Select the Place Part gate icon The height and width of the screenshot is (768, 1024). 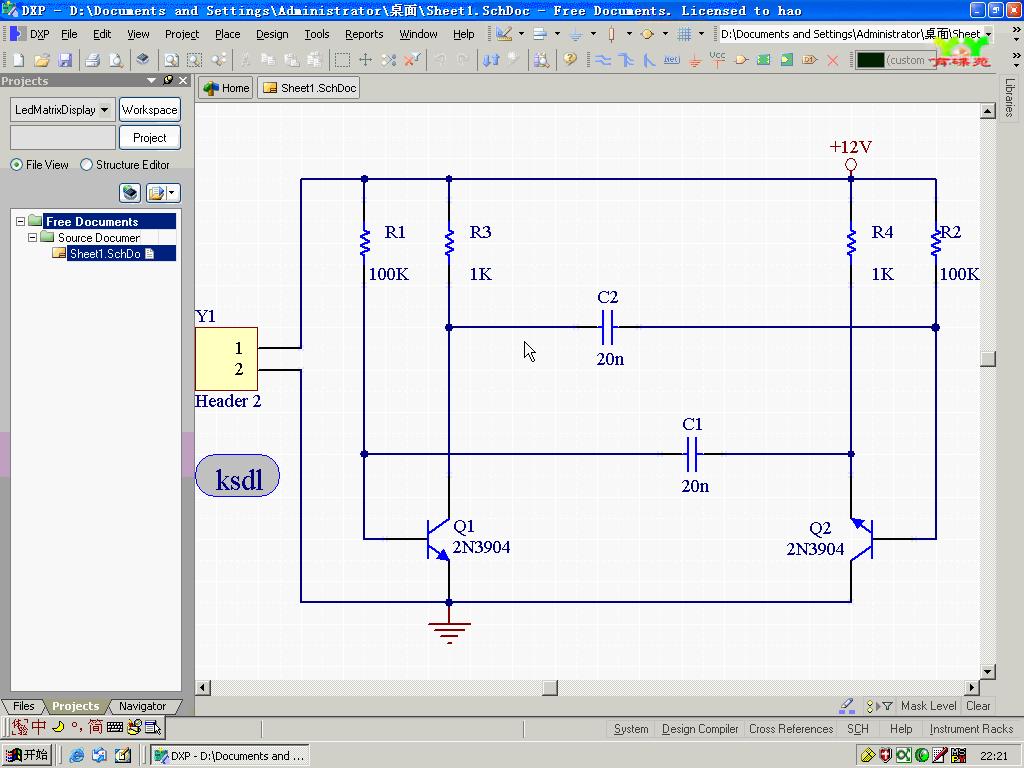[x=741, y=60]
